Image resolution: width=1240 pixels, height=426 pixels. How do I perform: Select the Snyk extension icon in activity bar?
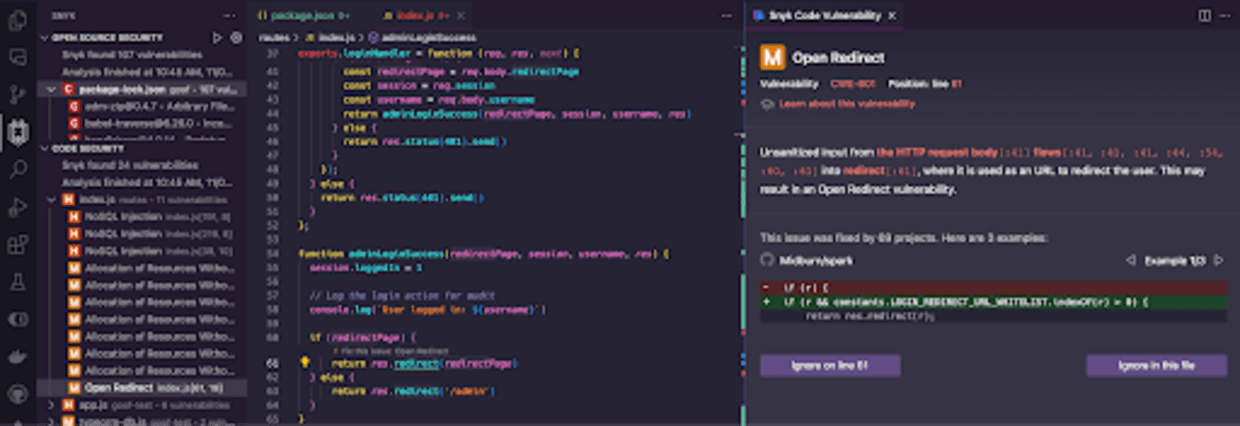point(16,131)
